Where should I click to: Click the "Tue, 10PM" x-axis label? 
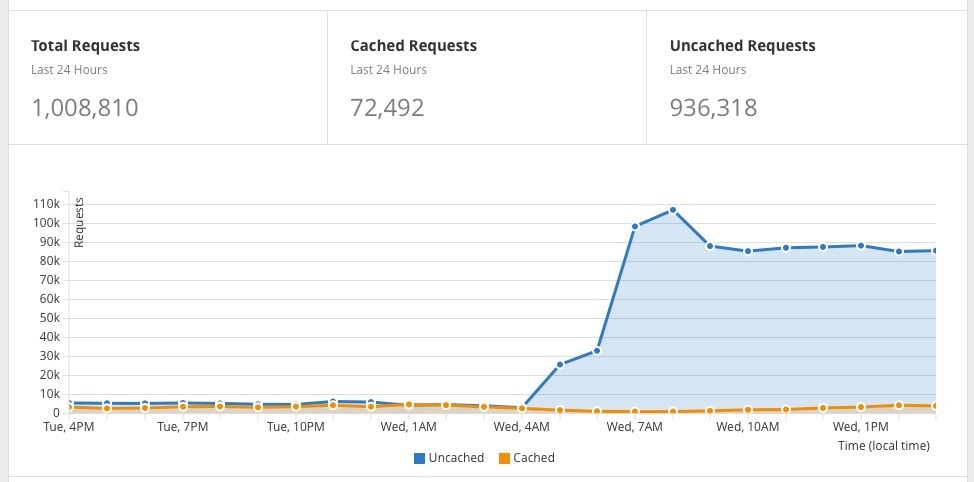coord(296,427)
